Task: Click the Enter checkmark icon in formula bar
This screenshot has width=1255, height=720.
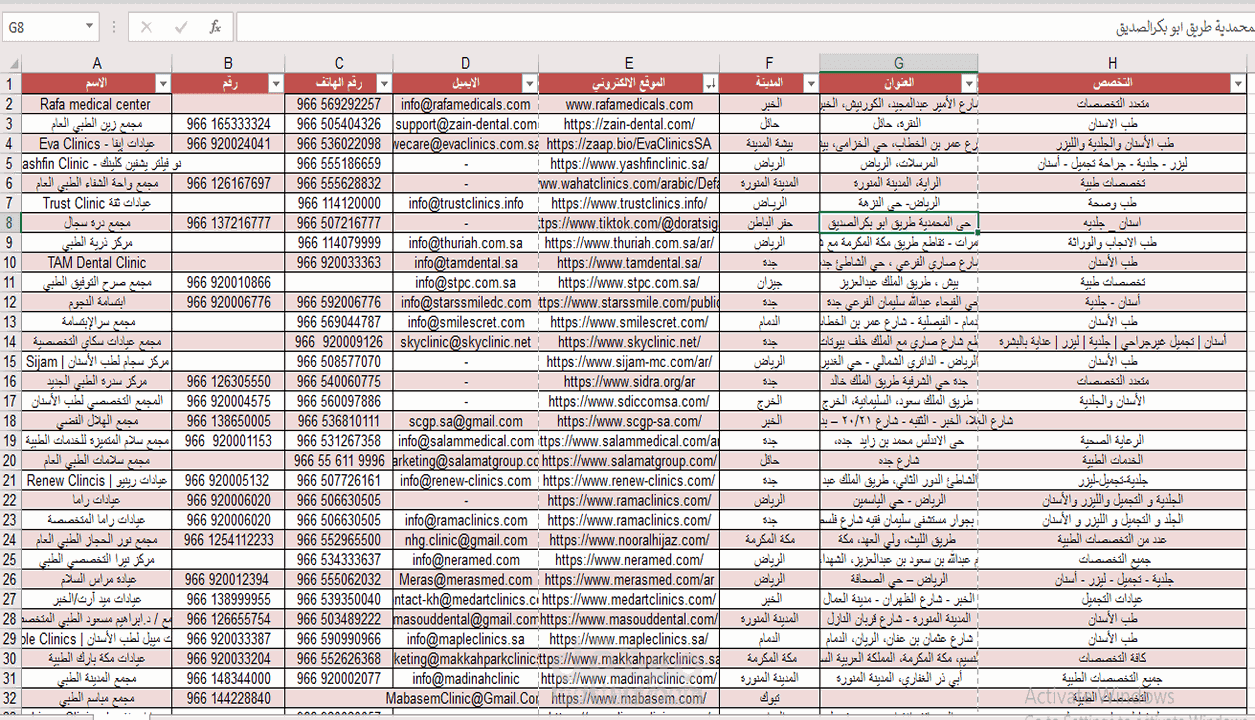Action: coord(180,27)
